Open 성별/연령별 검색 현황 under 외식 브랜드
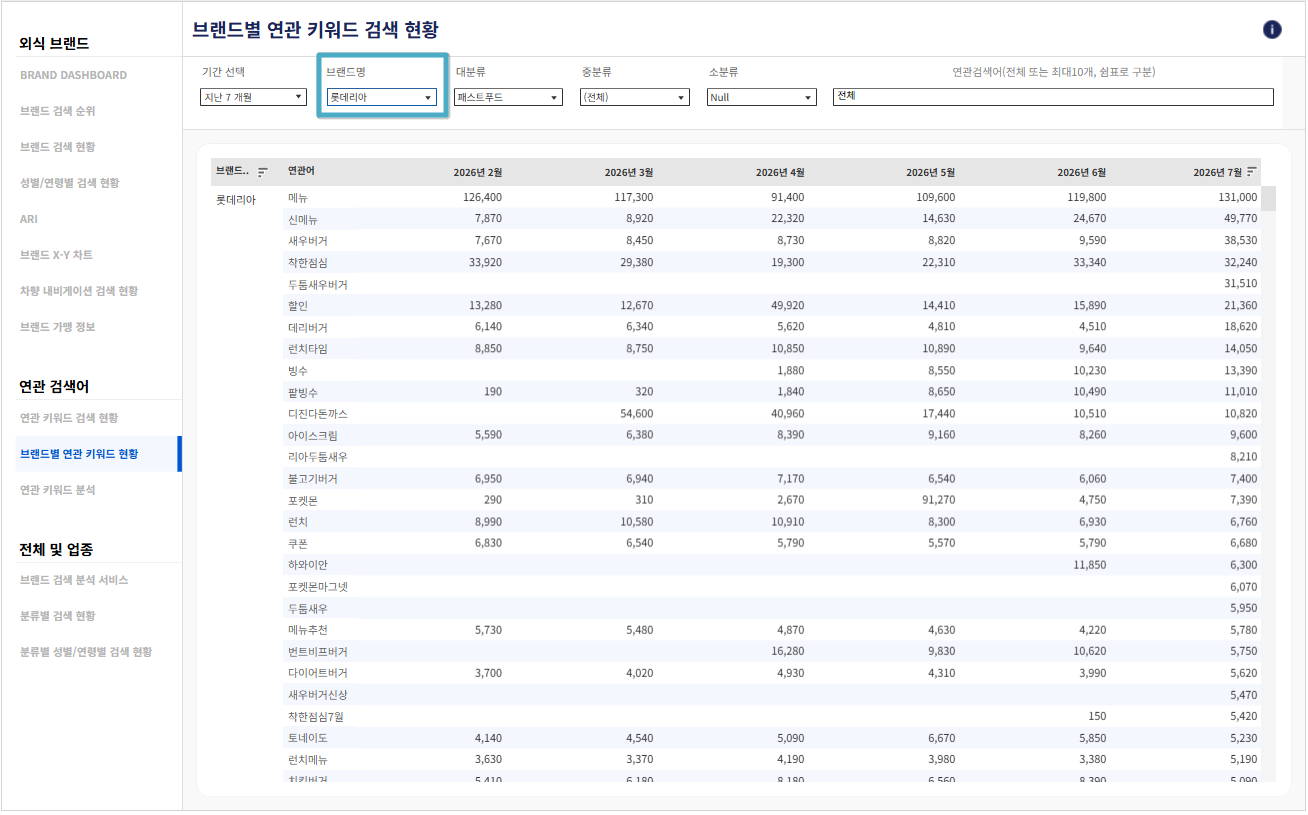The height and width of the screenshot is (815, 1308). 69,183
